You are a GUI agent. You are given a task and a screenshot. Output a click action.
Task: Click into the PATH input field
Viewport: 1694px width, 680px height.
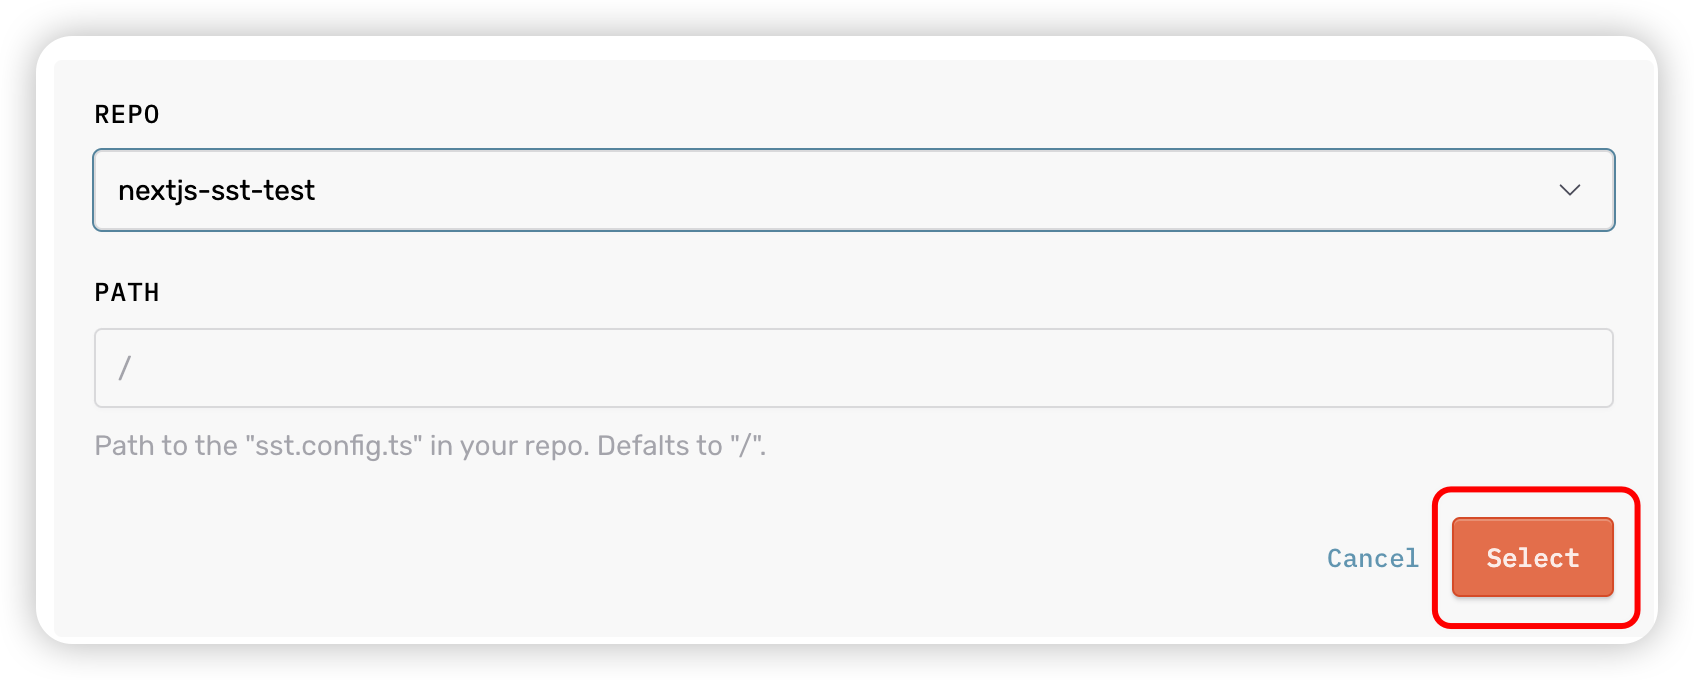click(853, 368)
